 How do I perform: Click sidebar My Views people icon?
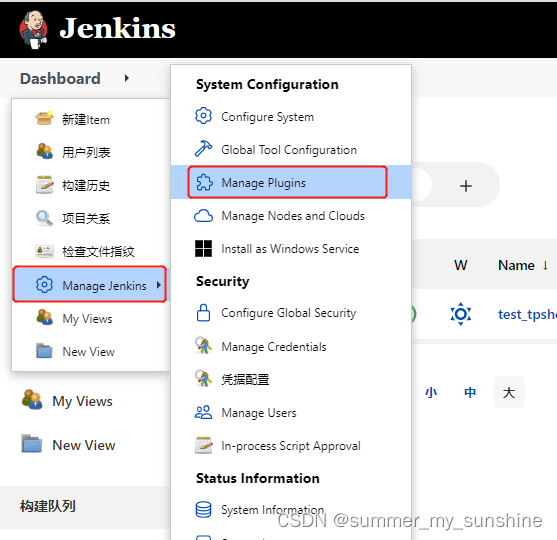(32, 400)
